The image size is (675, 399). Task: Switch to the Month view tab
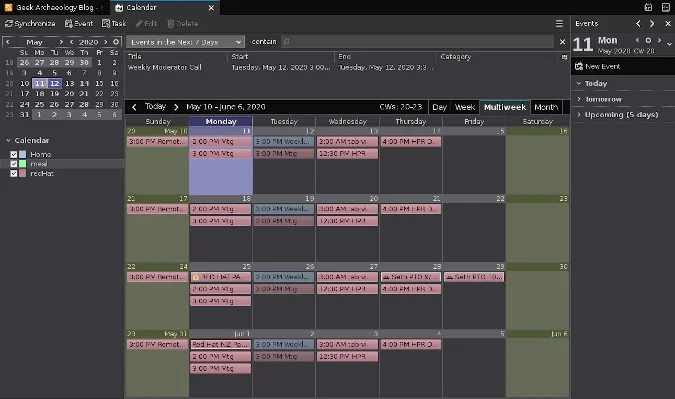point(546,107)
